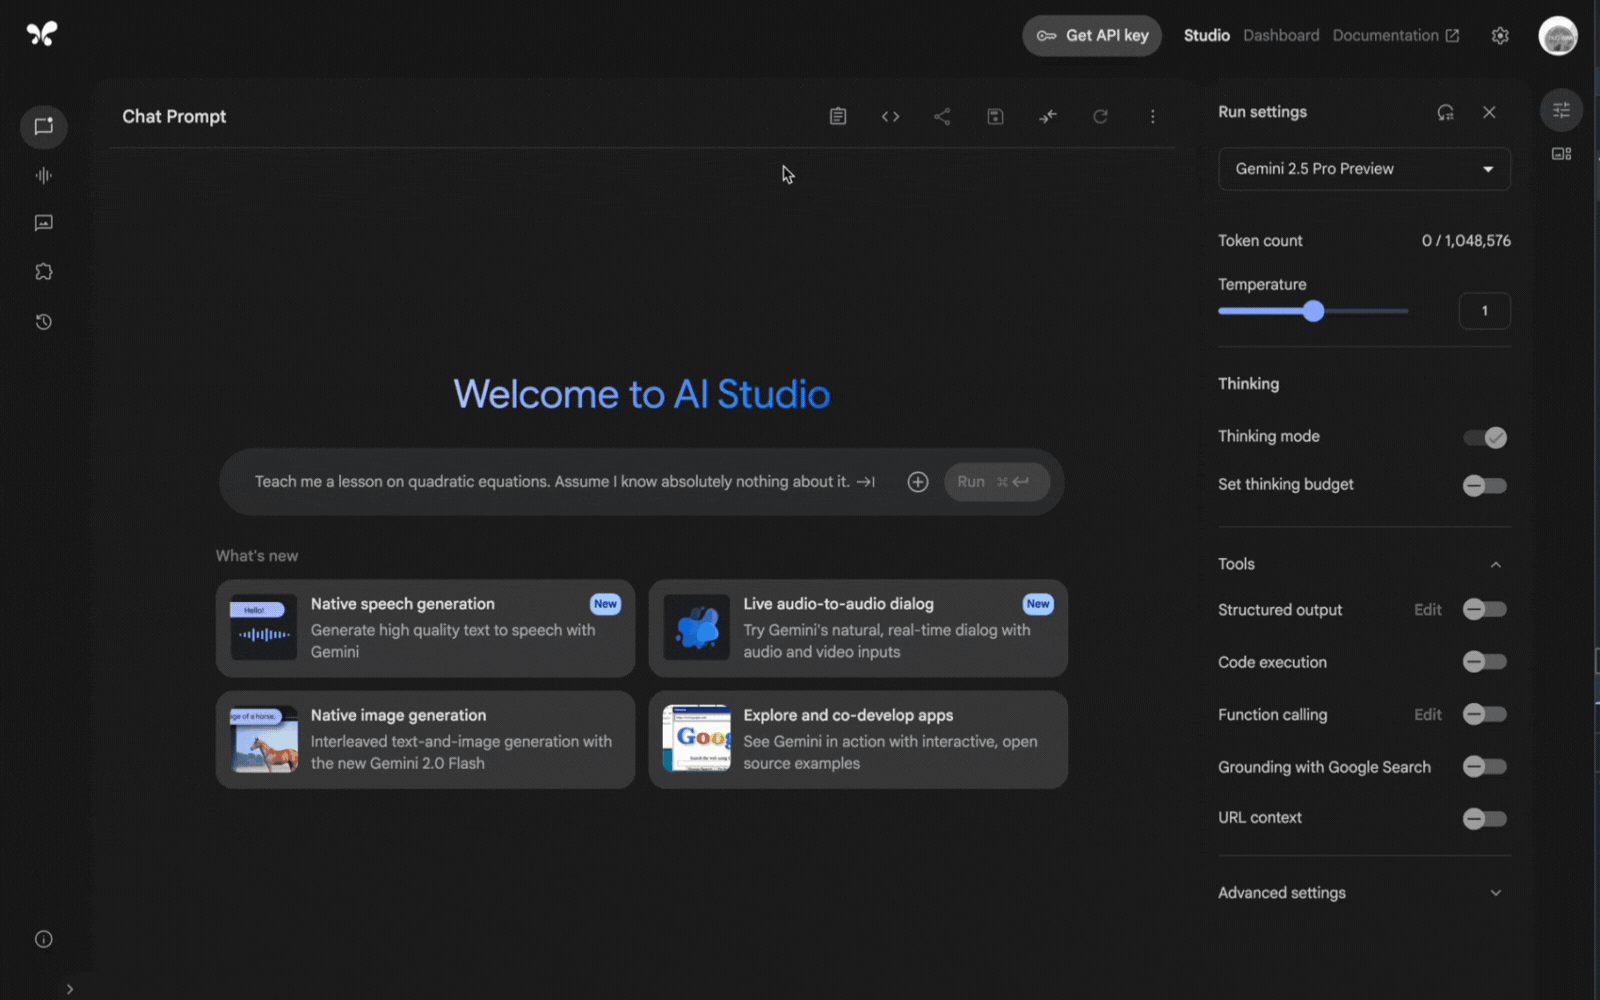Click the Share prompt icon

pyautogui.click(x=942, y=117)
